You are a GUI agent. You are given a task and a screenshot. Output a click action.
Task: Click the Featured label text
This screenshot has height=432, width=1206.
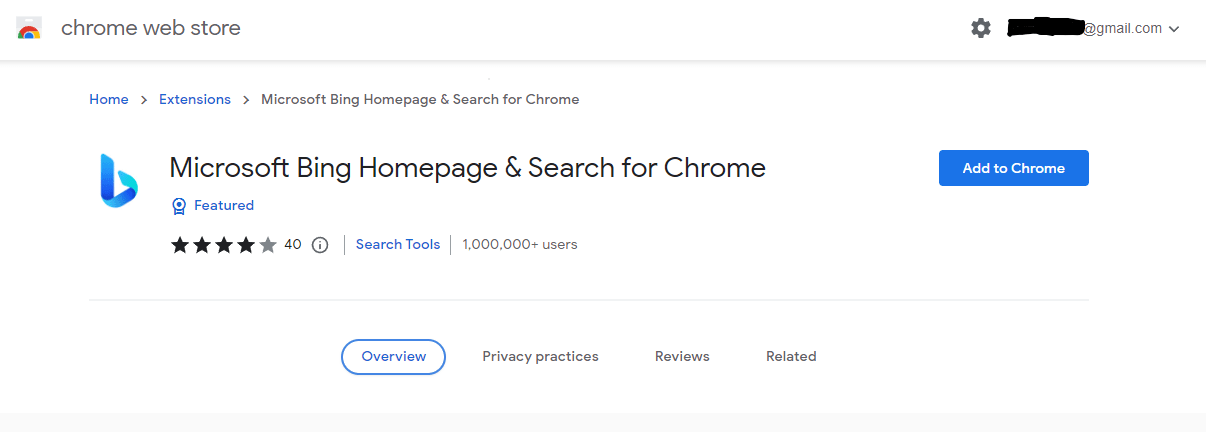pyautogui.click(x=224, y=206)
